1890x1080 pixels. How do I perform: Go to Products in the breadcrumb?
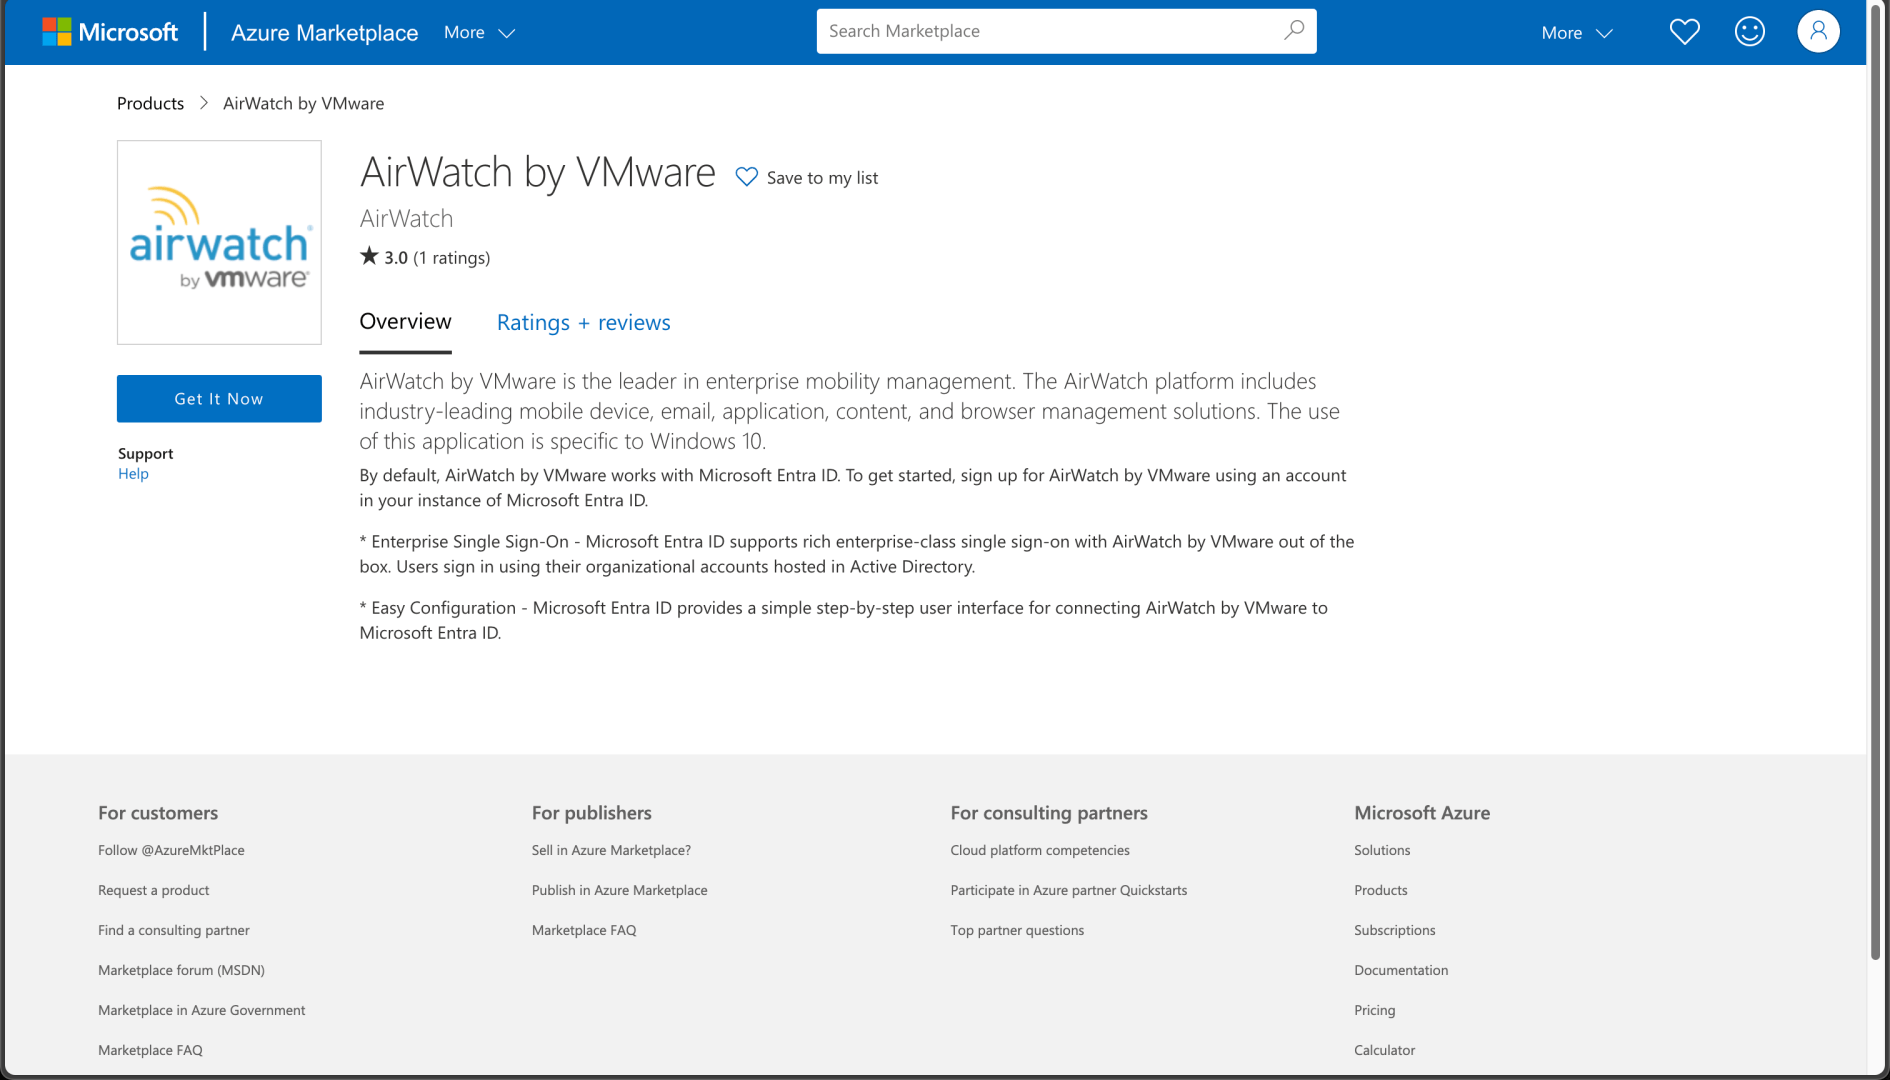[150, 103]
